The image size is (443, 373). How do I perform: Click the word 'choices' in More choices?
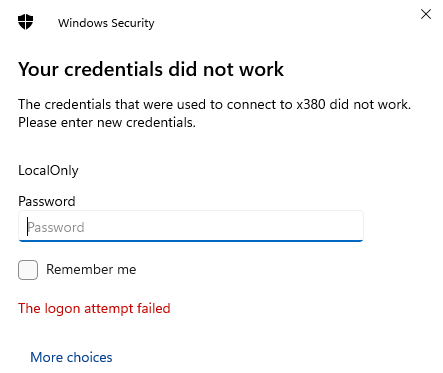point(90,357)
